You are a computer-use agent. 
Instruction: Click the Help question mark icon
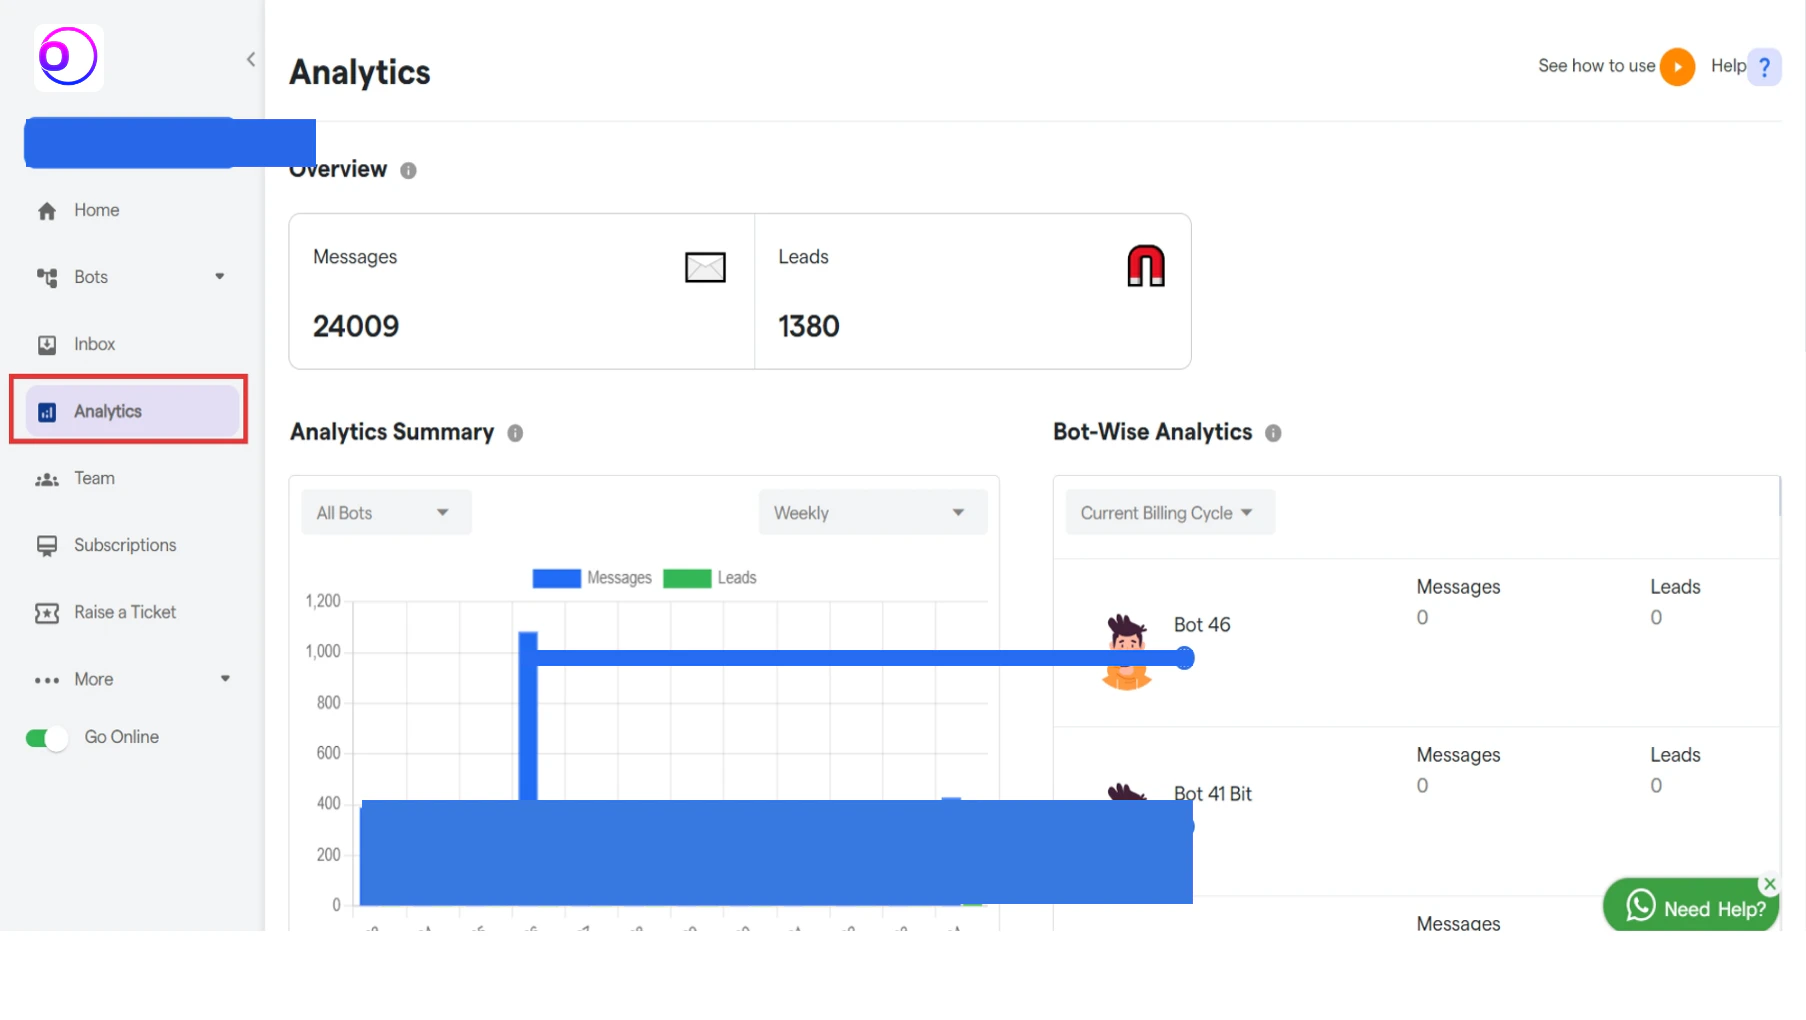pyautogui.click(x=1765, y=67)
